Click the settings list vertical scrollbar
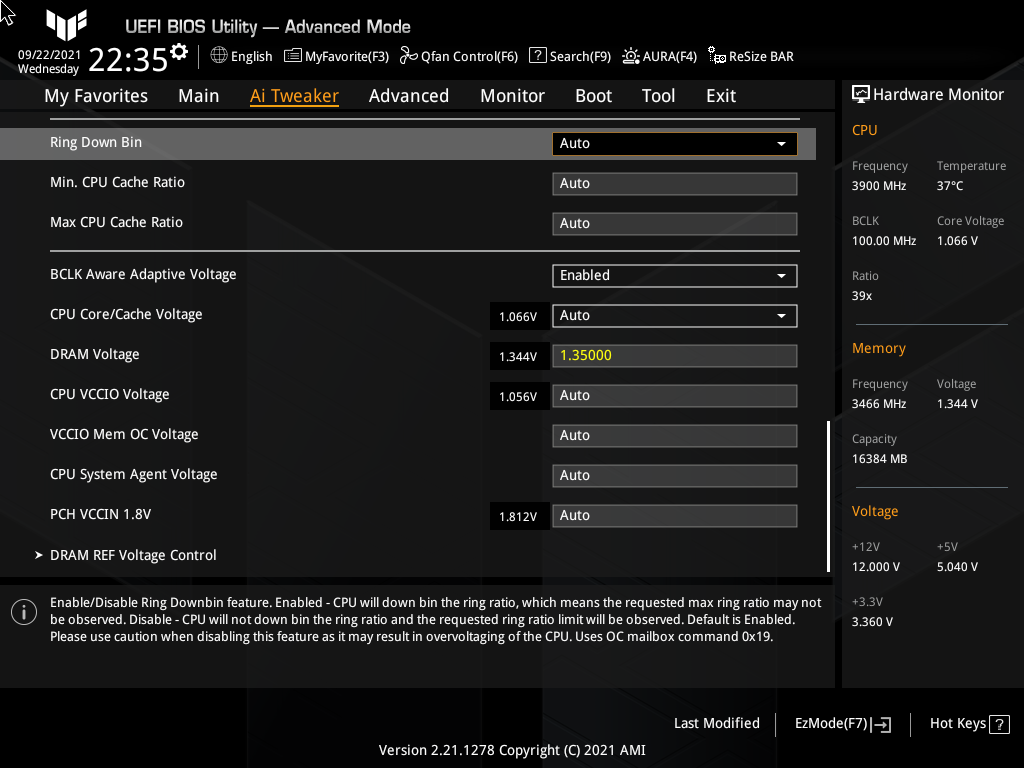1024x768 pixels. [828, 496]
